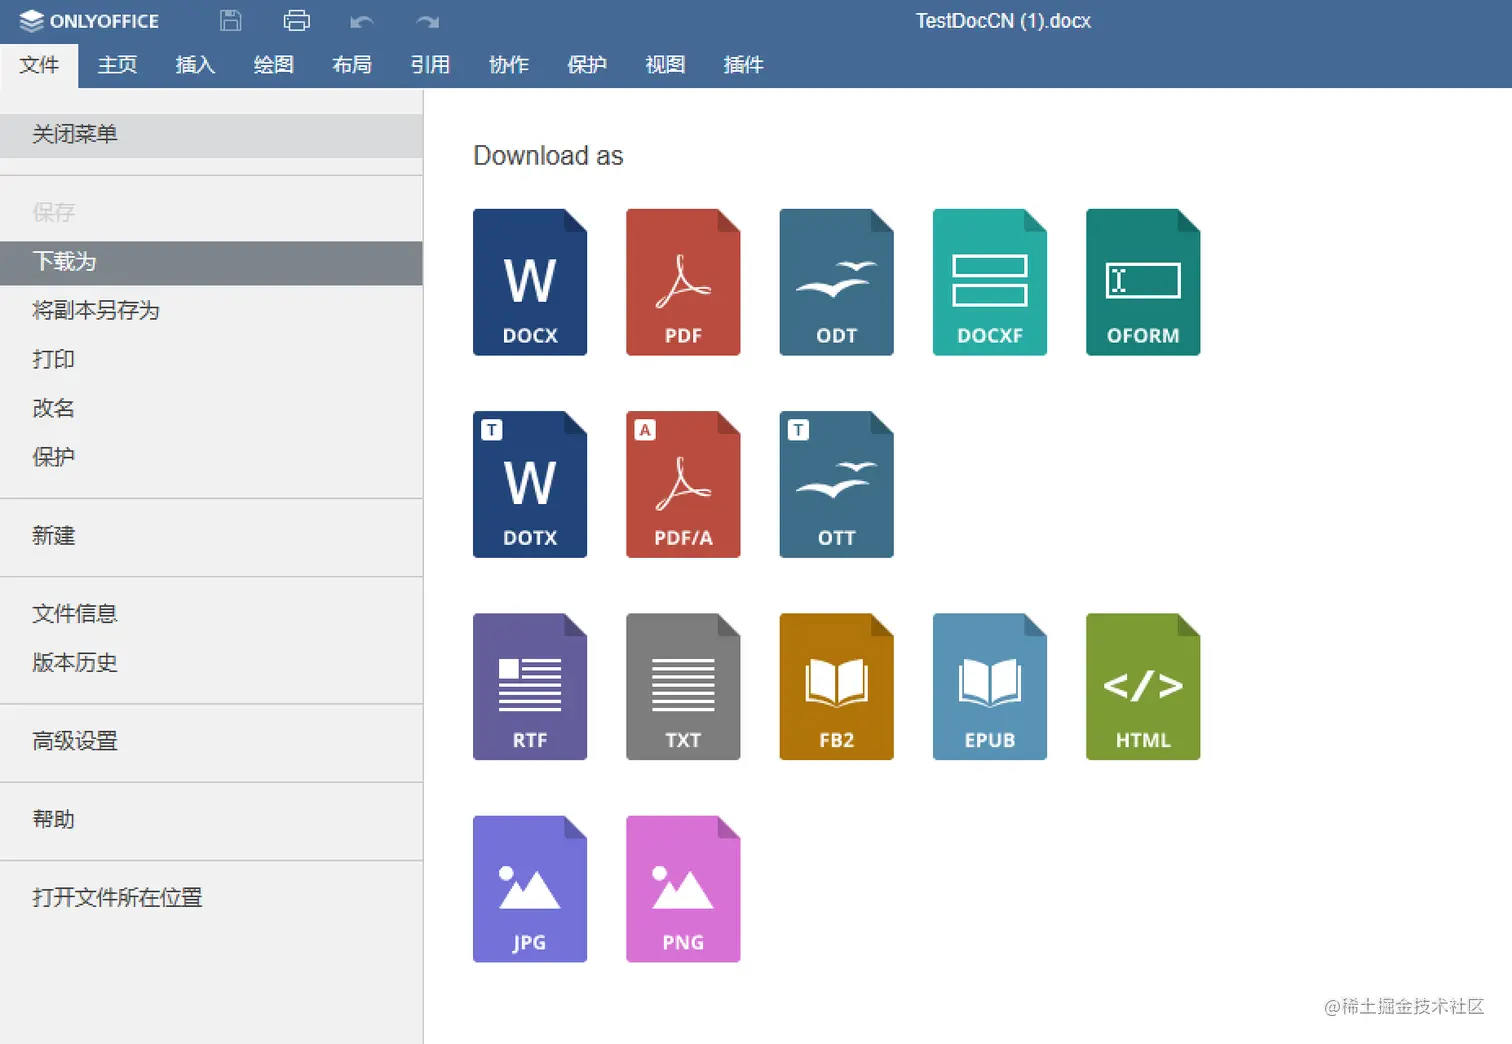Click 打开文件所在位置 menu item

click(x=211, y=898)
